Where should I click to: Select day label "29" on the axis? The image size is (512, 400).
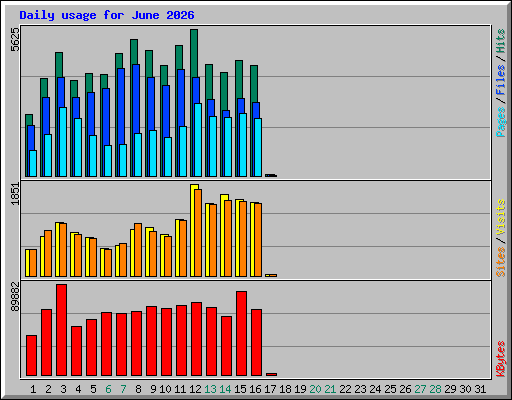pos(450,389)
